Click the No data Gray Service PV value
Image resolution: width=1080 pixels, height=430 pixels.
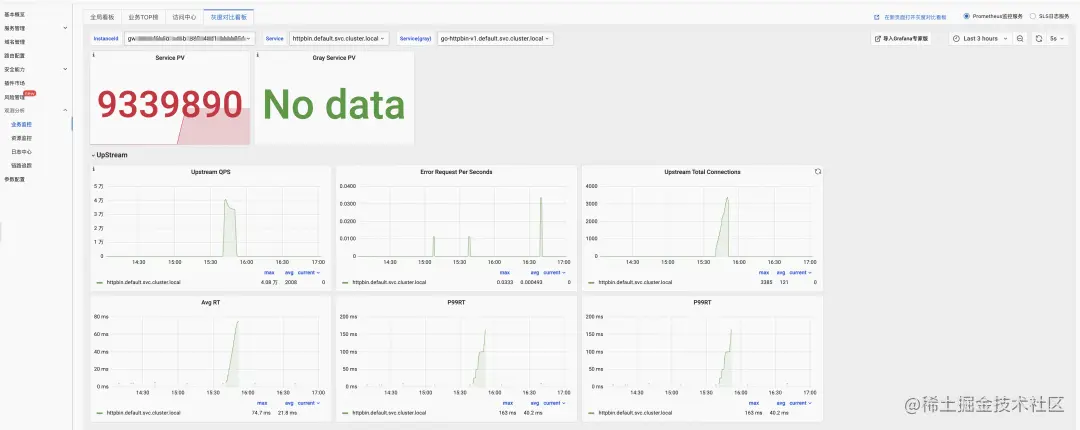tap(333, 105)
